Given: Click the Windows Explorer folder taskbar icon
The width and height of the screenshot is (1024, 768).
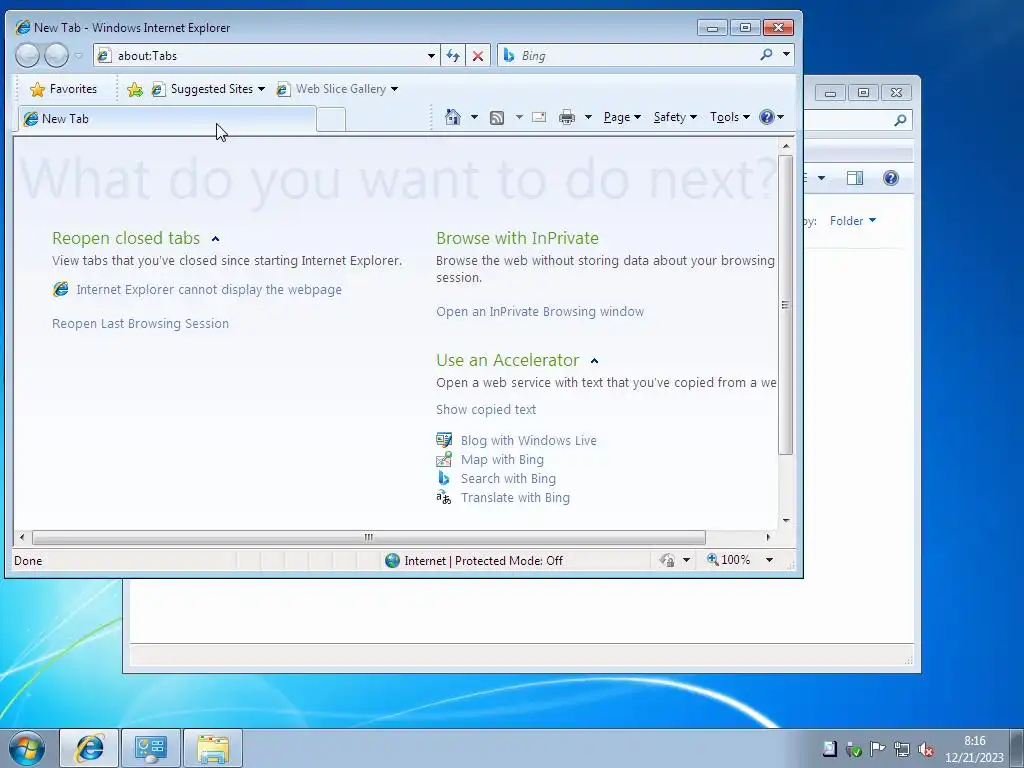Looking at the screenshot, I should [213, 748].
